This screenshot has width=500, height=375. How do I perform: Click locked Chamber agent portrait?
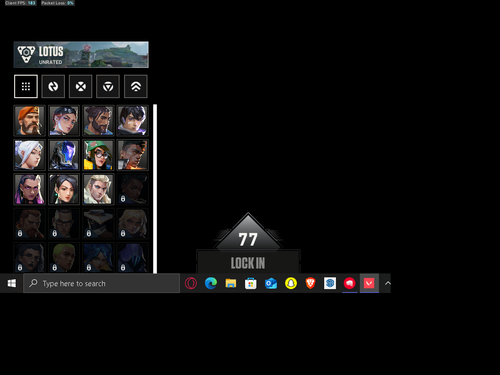(64, 223)
